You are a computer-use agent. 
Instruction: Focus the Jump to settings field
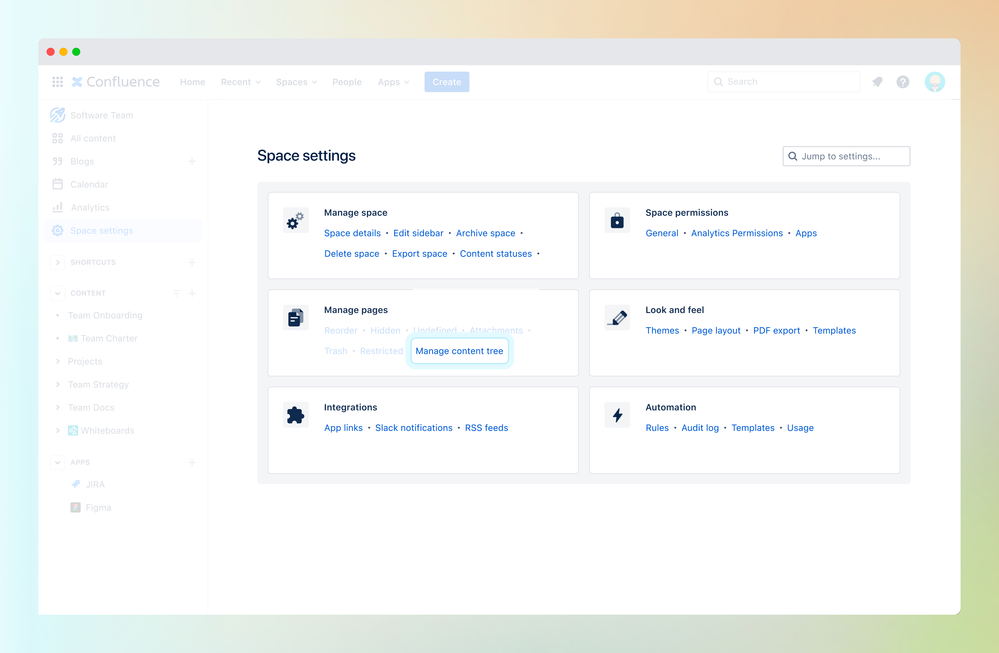pyautogui.click(x=846, y=156)
